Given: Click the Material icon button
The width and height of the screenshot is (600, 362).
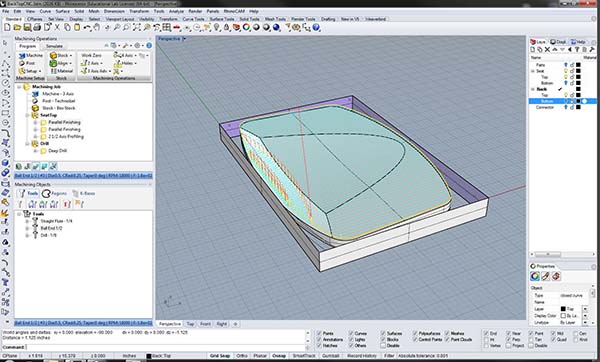Looking at the screenshot, I should [61, 71].
